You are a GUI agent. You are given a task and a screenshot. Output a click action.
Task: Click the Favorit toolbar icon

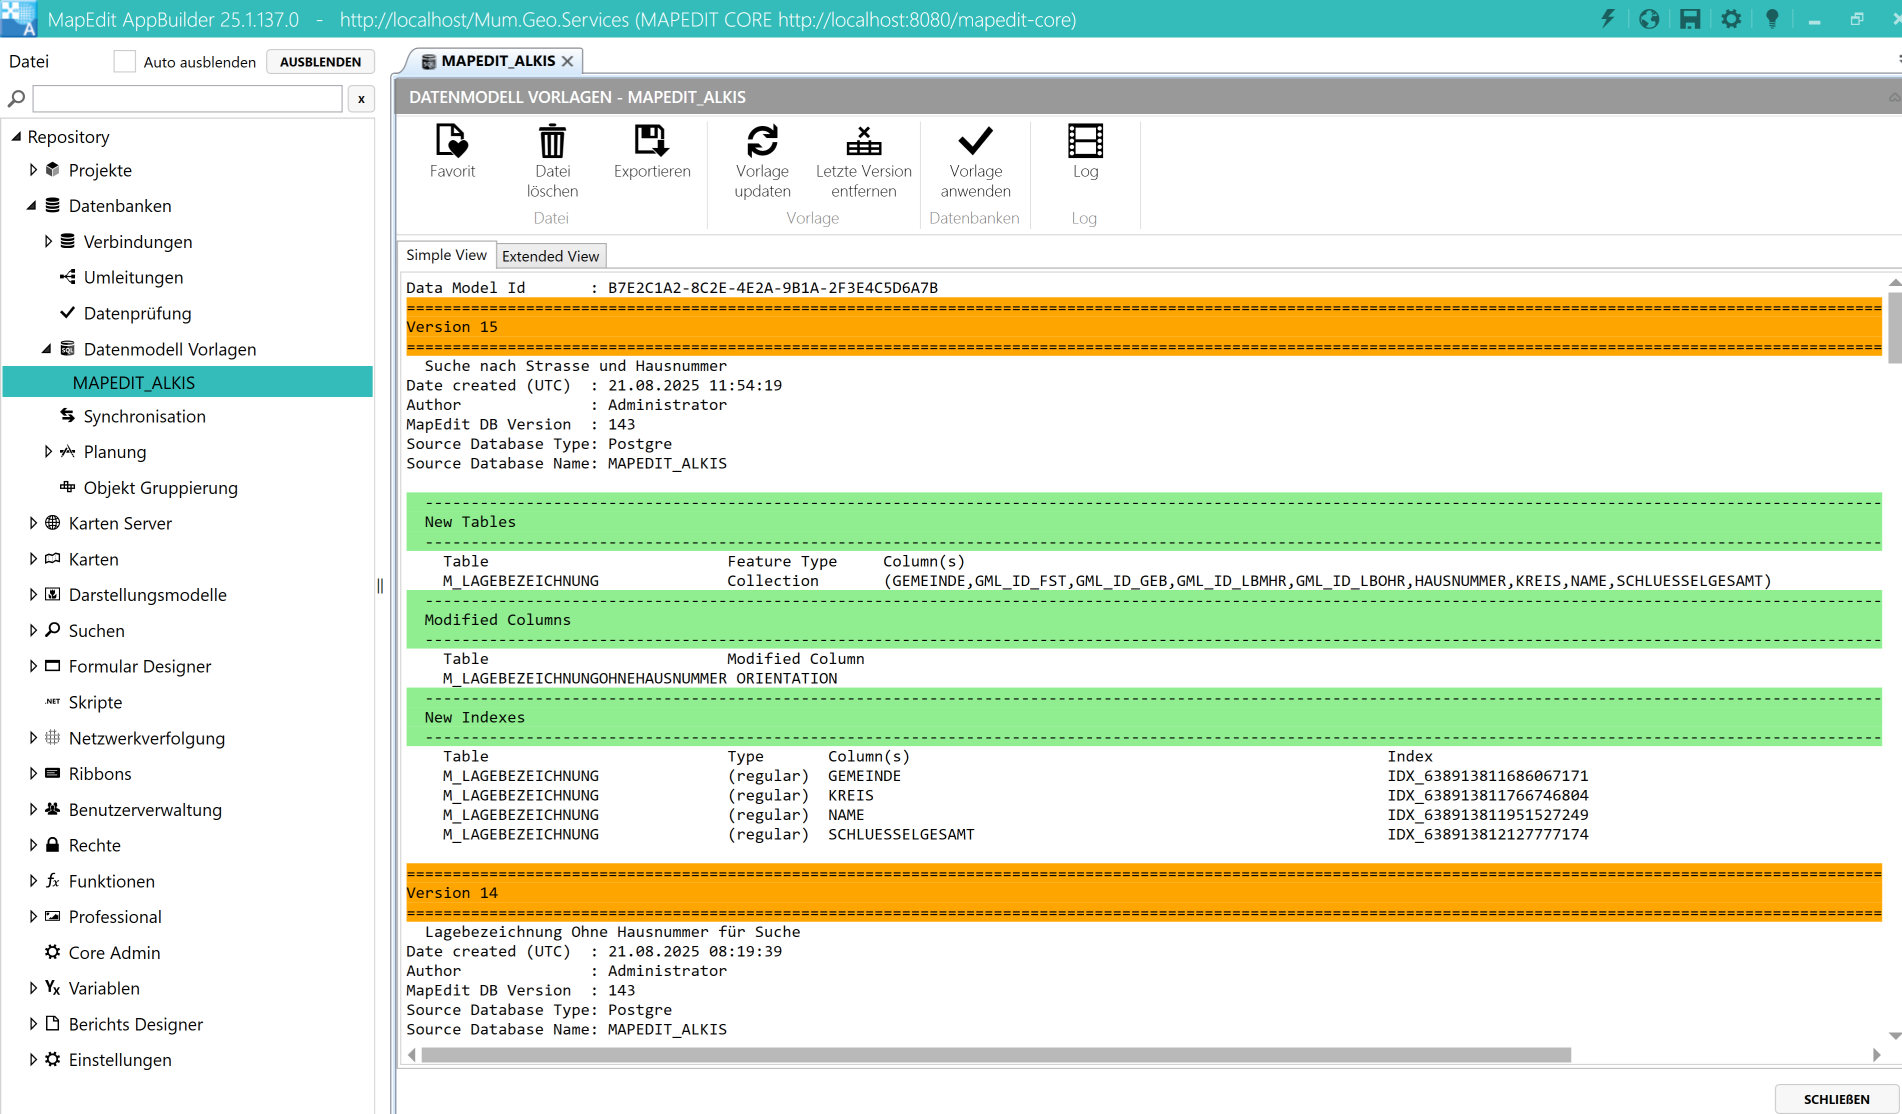point(452,142)
